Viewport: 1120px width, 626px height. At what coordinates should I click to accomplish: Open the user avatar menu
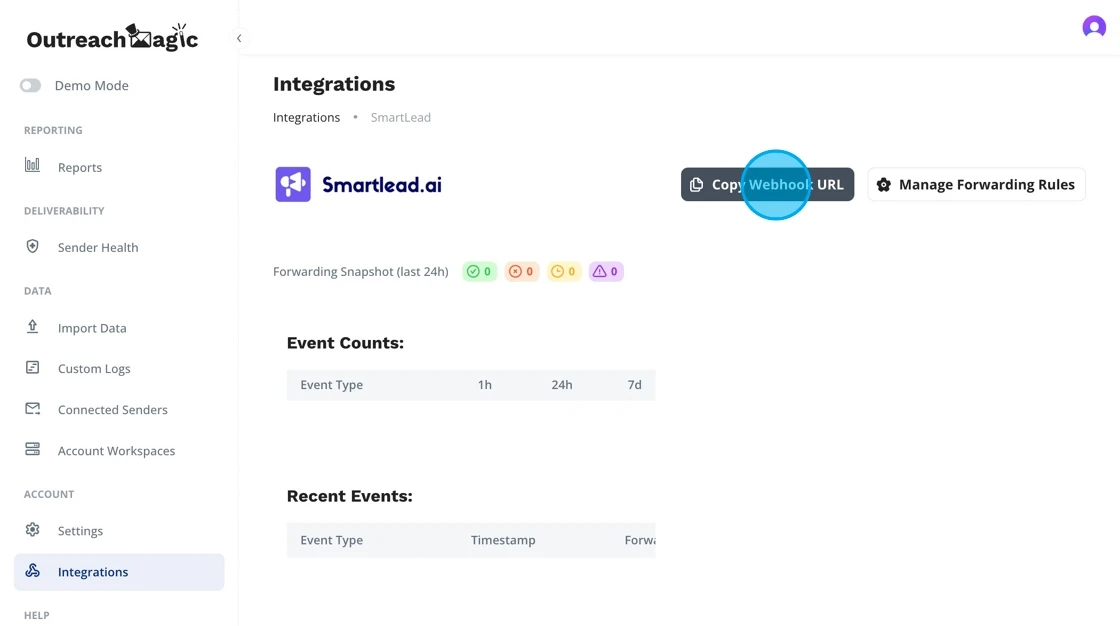coord(1093,27)
